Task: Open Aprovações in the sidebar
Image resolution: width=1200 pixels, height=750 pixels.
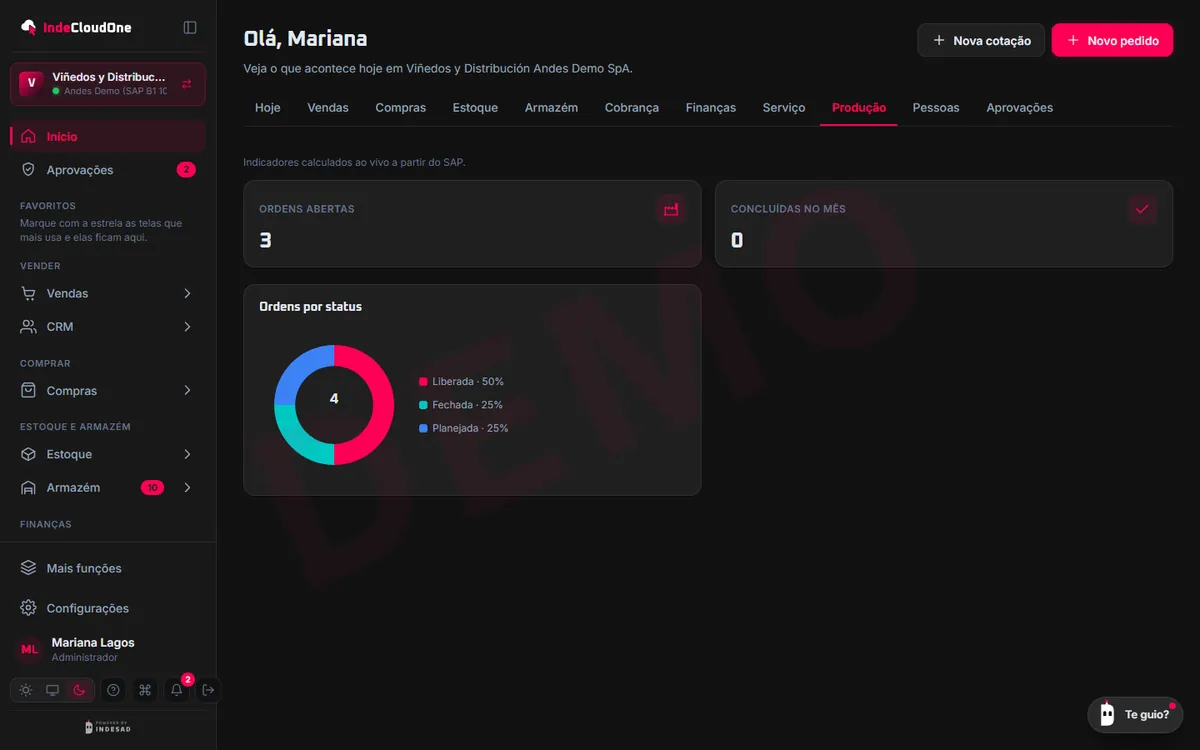Action: [108, 170]
